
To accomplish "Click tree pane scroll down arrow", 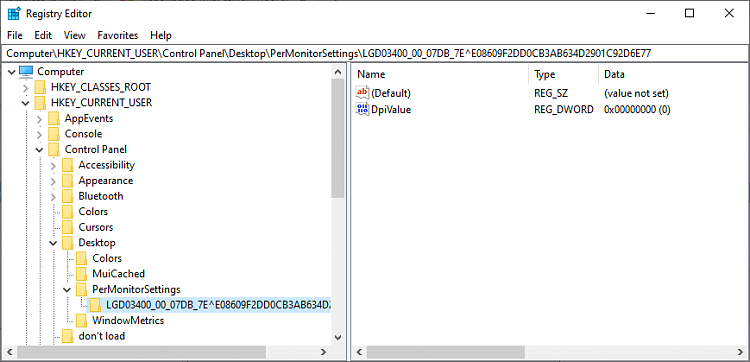I will [x=338, y=337].
